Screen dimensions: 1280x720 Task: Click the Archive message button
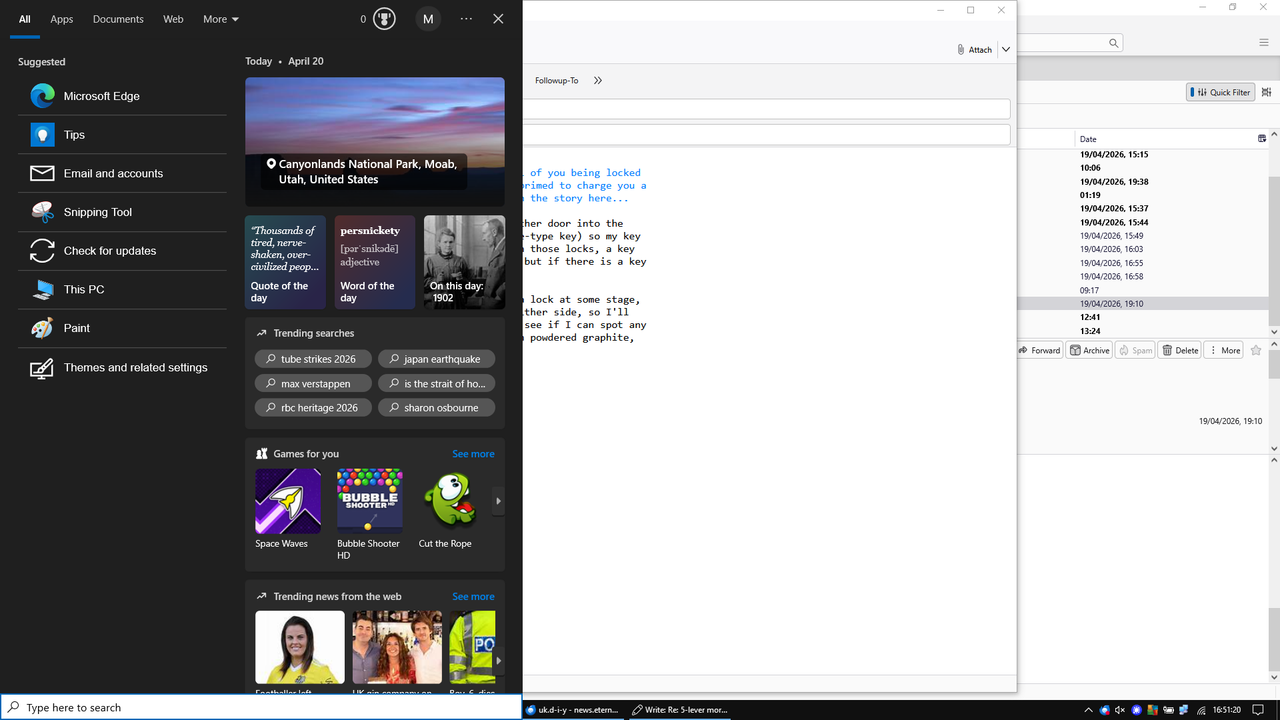(1089, 350)
